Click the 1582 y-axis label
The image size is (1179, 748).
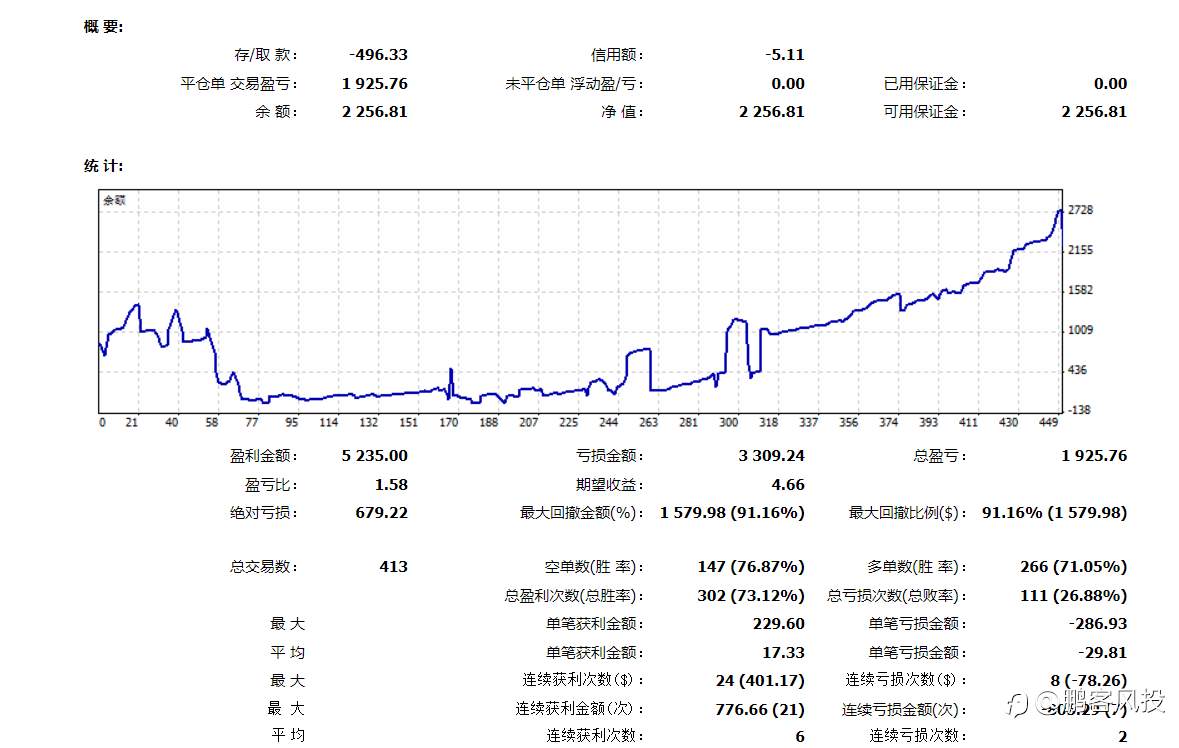coord(1080,290)
